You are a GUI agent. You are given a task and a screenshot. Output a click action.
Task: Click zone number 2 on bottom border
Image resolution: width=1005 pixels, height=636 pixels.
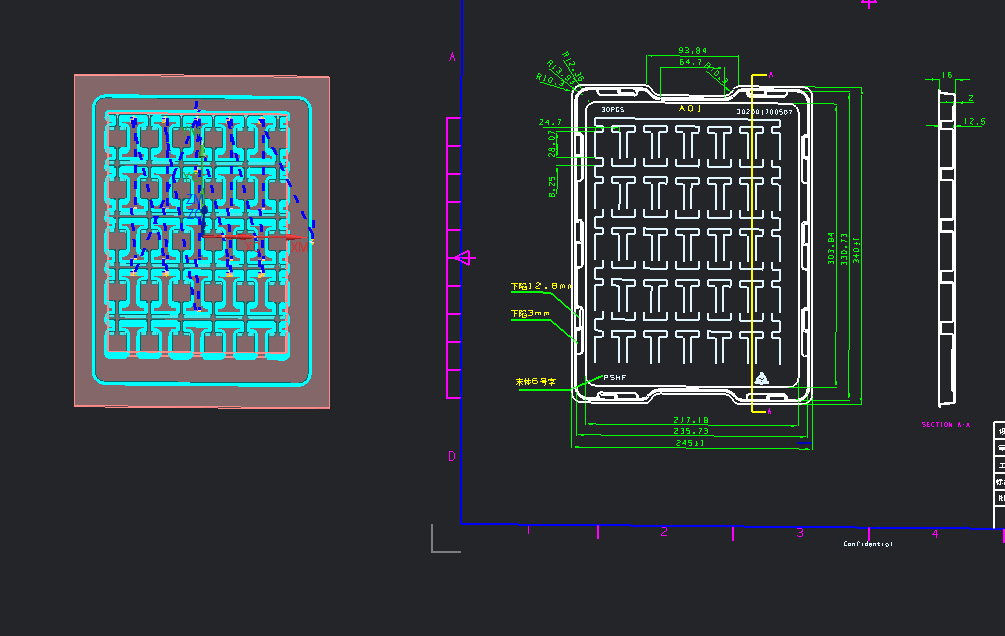(664, 532)
